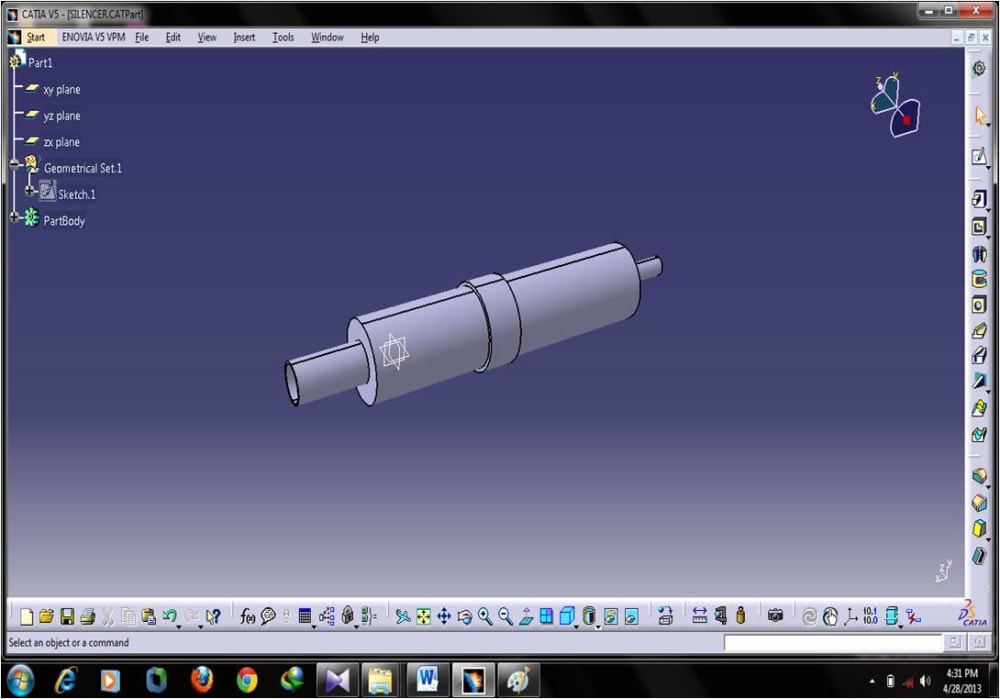Viewport: 1000px width, 699px height.
Task: Click the Print icon in bottom toolbar
Action: pos(87,616)
